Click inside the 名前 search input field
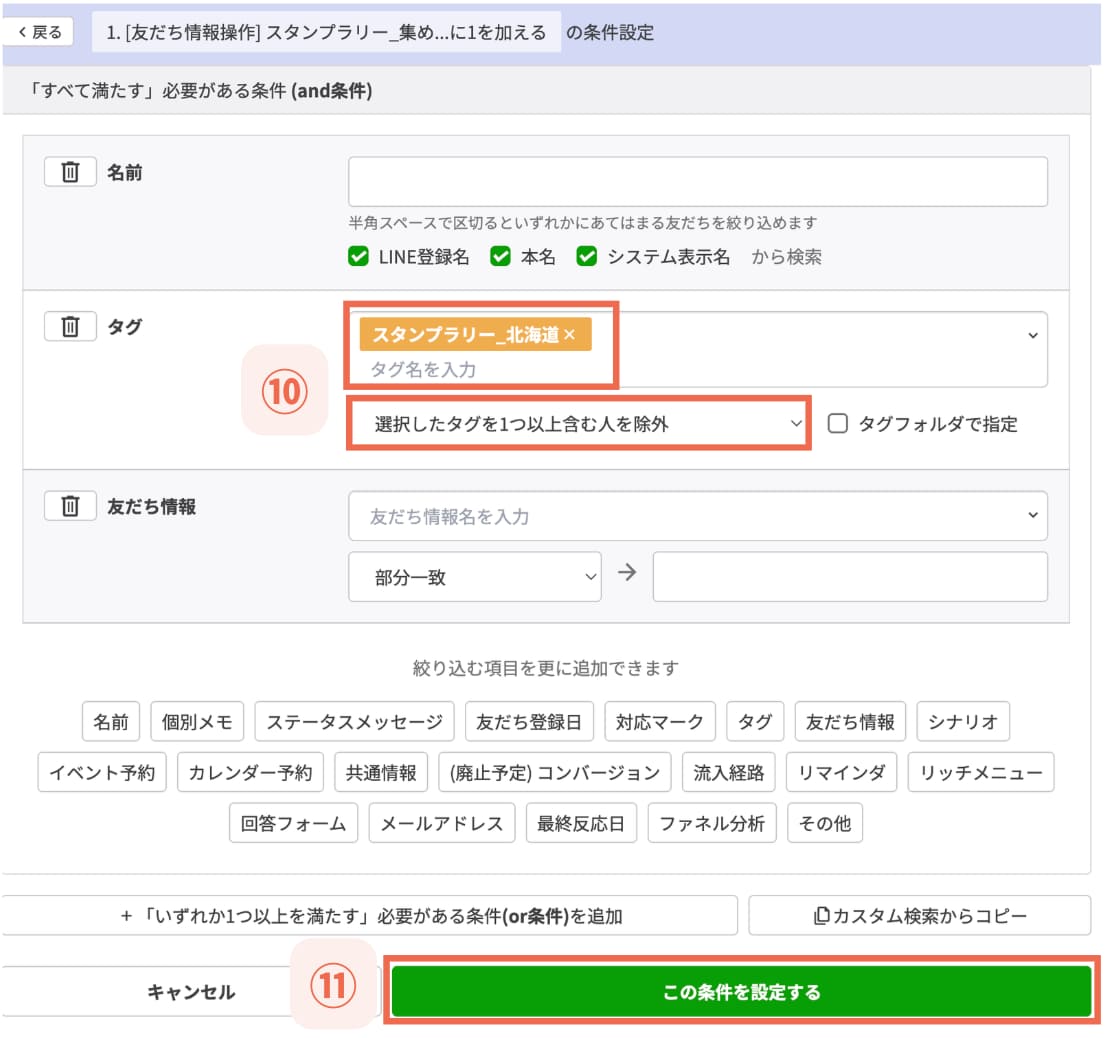The image size is (1116, 1038). 697,181
